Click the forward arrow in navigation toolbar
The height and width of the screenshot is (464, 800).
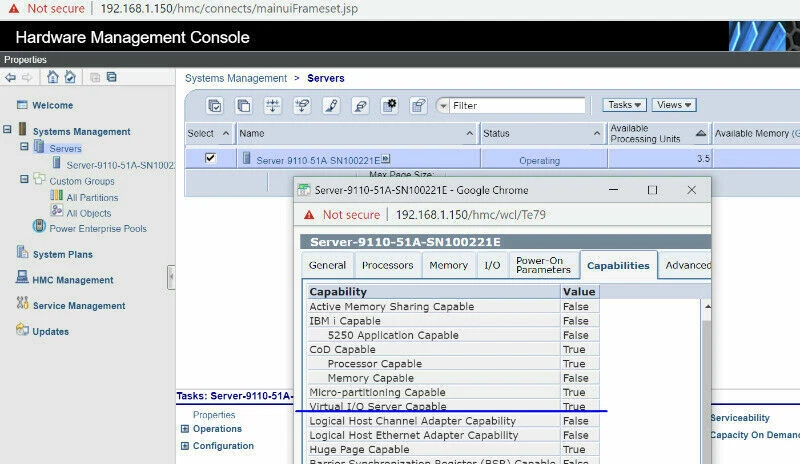coord(27,78)
